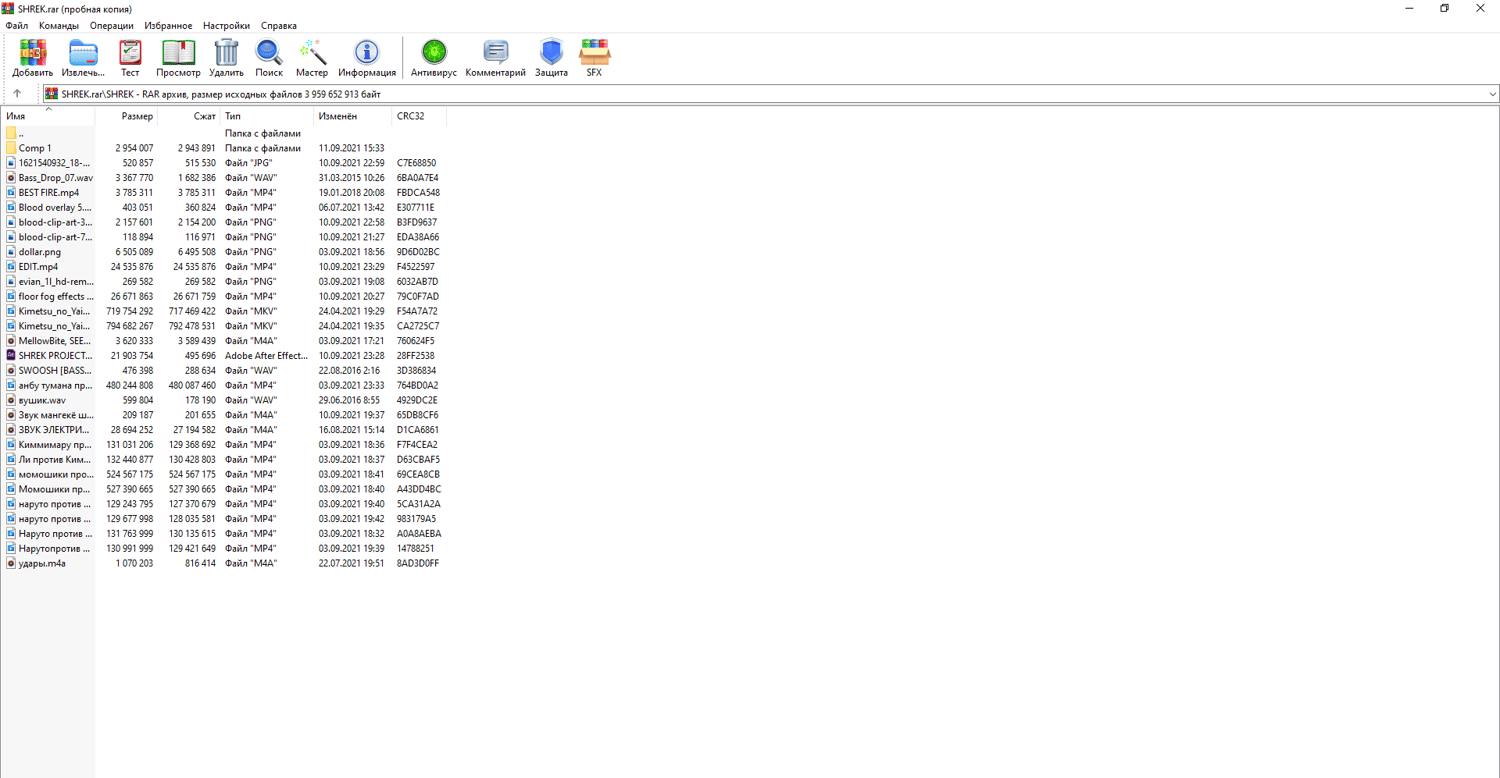Open the Настройки menu

pyautogui.click(x=226, y=26)
